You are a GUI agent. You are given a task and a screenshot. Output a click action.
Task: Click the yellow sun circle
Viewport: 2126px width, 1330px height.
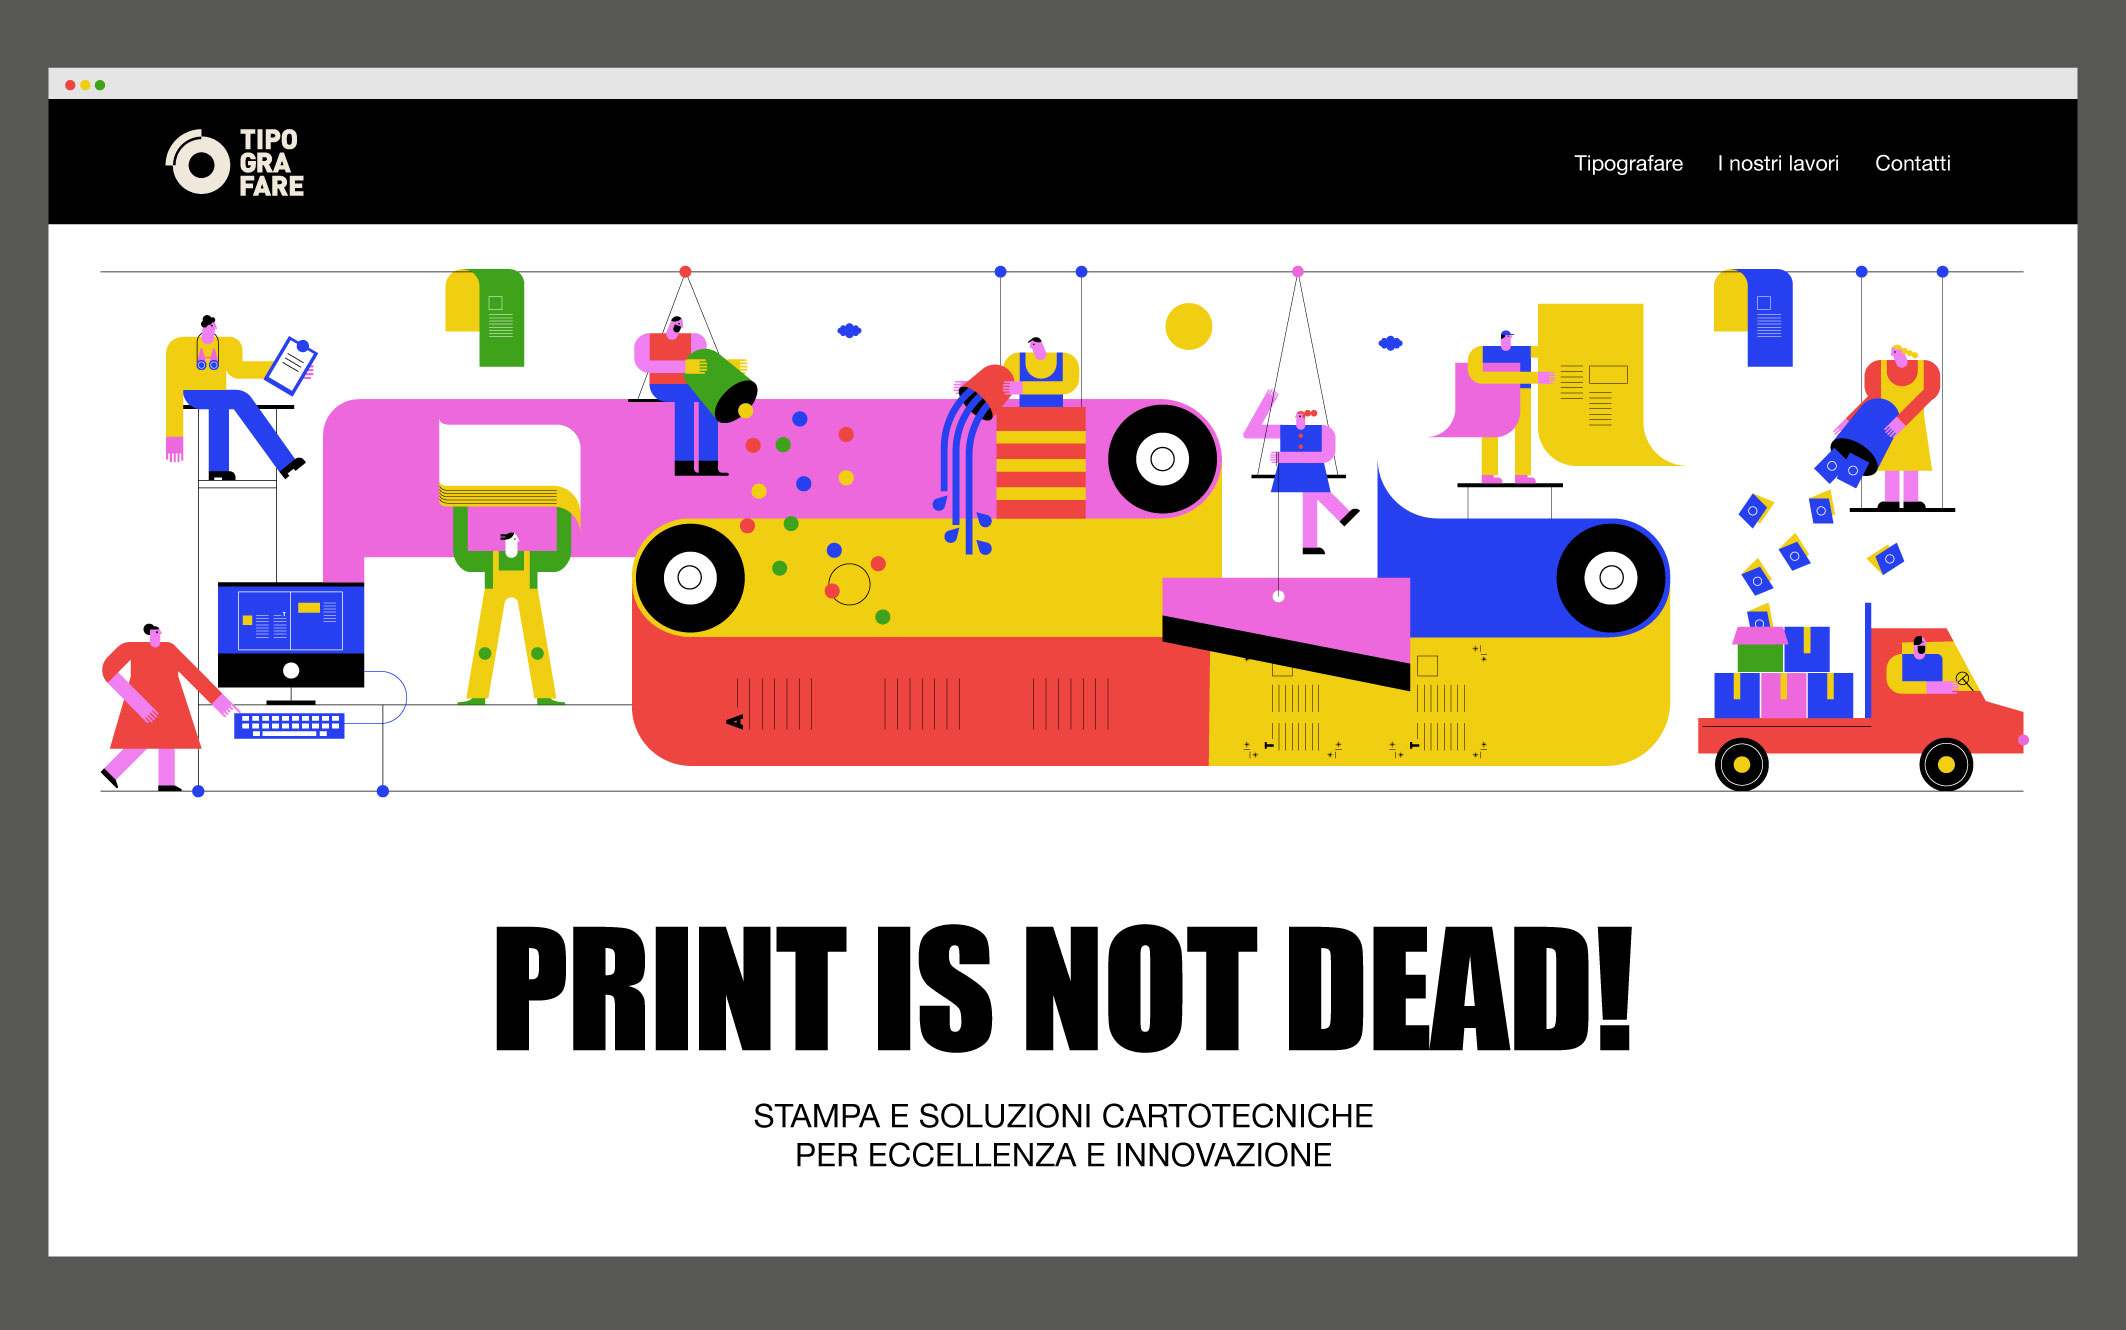[1188, 326]
